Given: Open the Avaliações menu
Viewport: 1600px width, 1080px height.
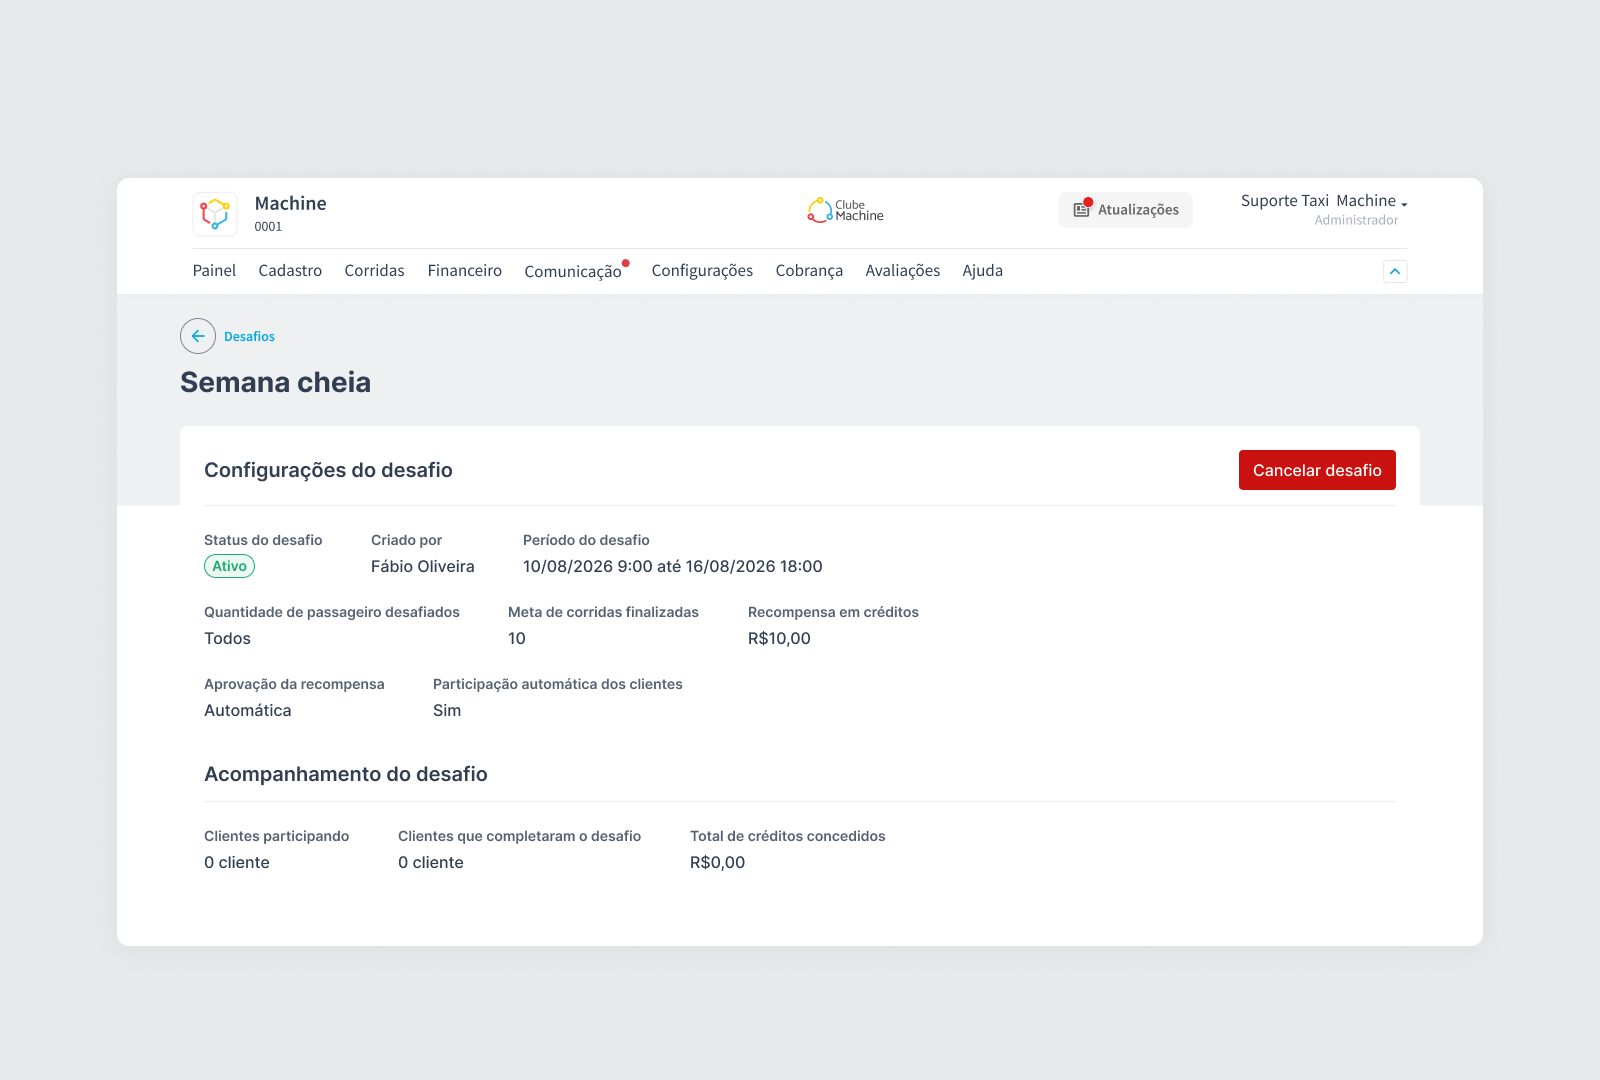Looking at the screenshot, I should click(x=903, y=271).
